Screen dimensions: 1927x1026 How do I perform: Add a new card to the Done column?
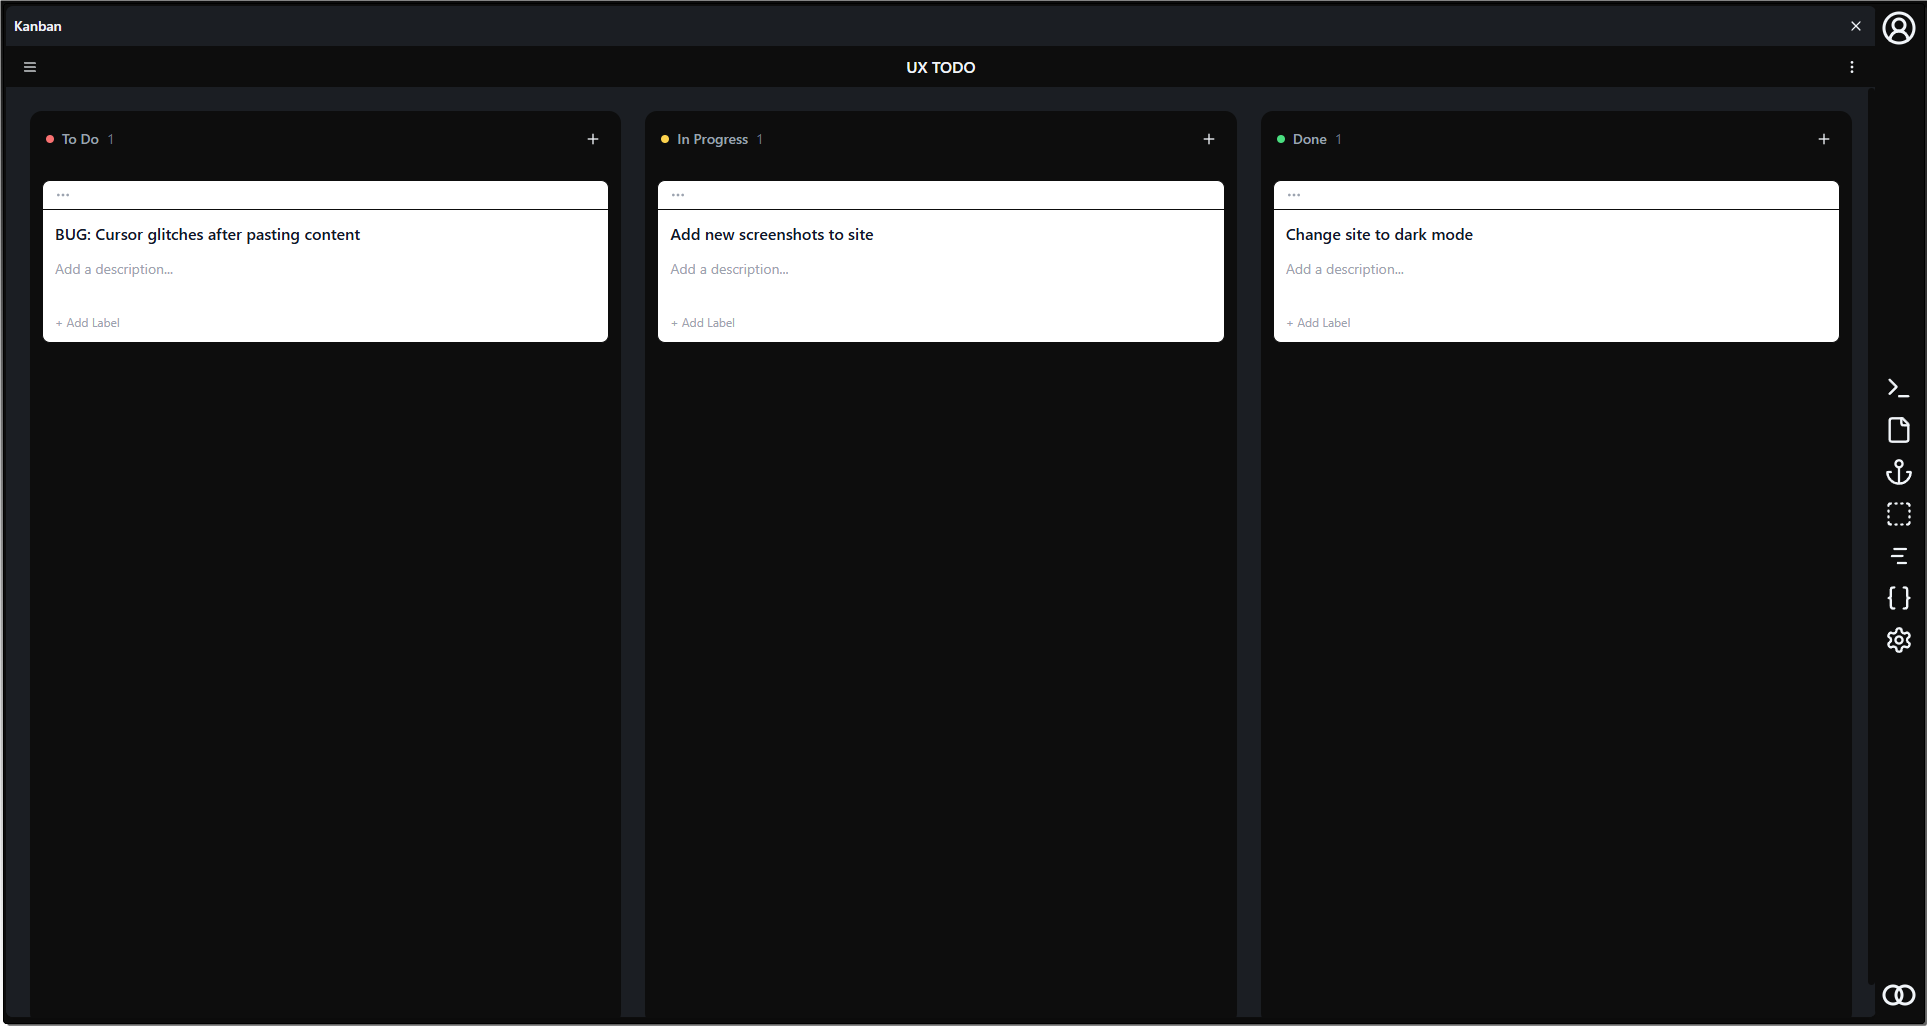point(1823,139)
